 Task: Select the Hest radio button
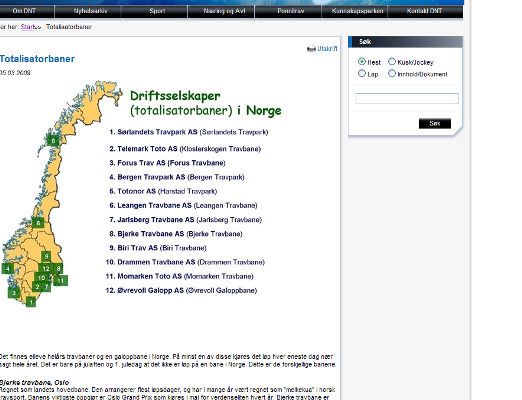pos(362,62)
